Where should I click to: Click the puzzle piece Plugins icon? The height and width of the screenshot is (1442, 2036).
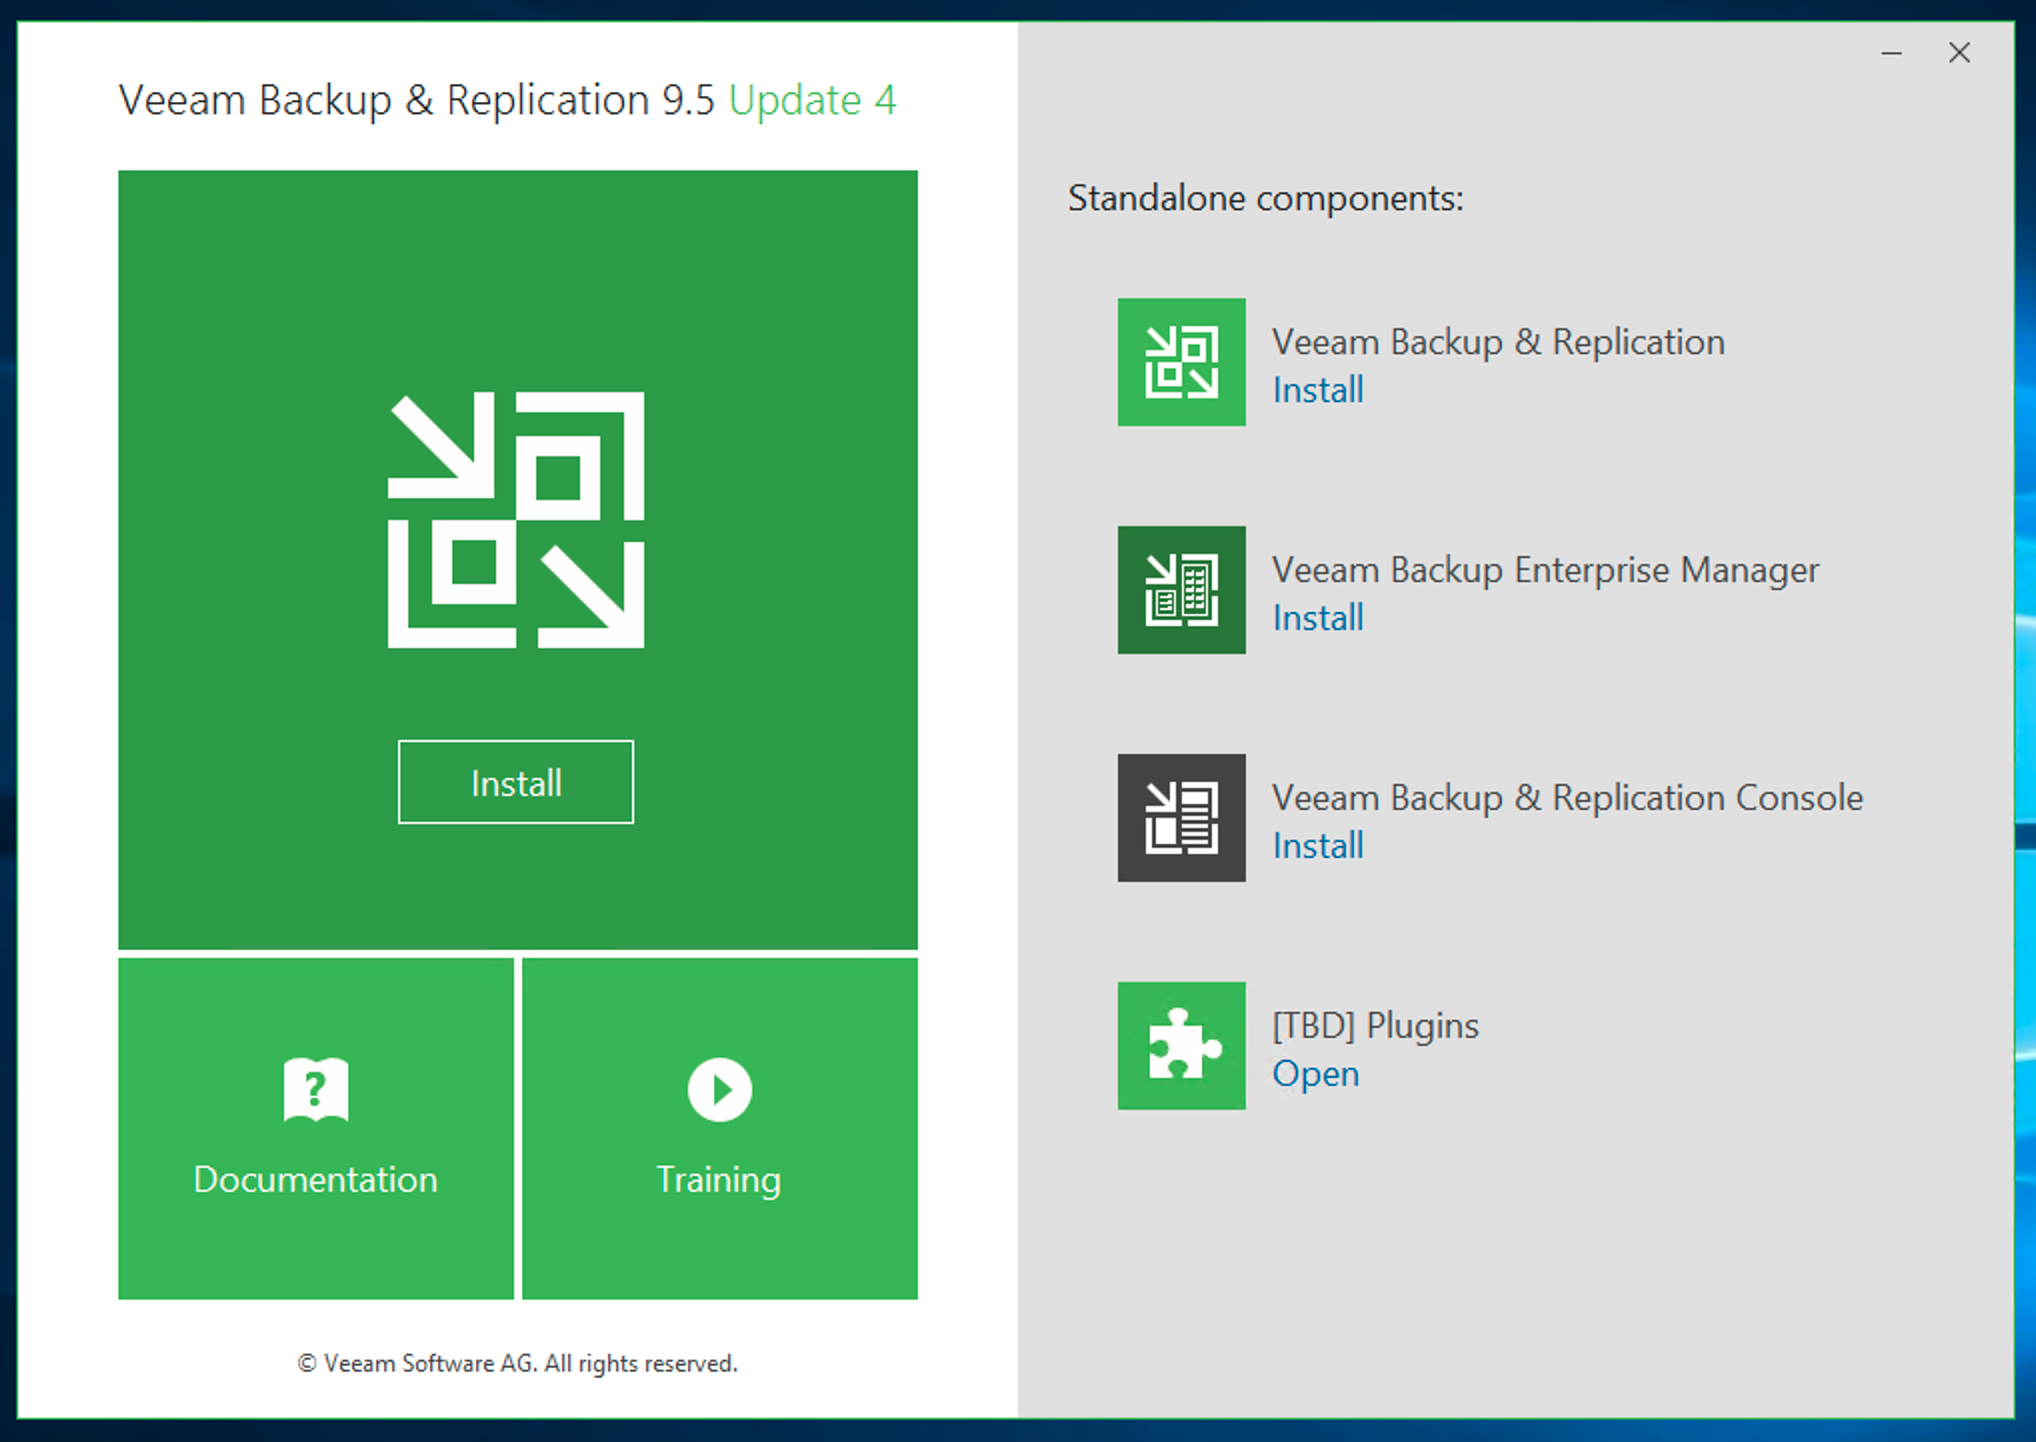(x=1181, y=1045)
